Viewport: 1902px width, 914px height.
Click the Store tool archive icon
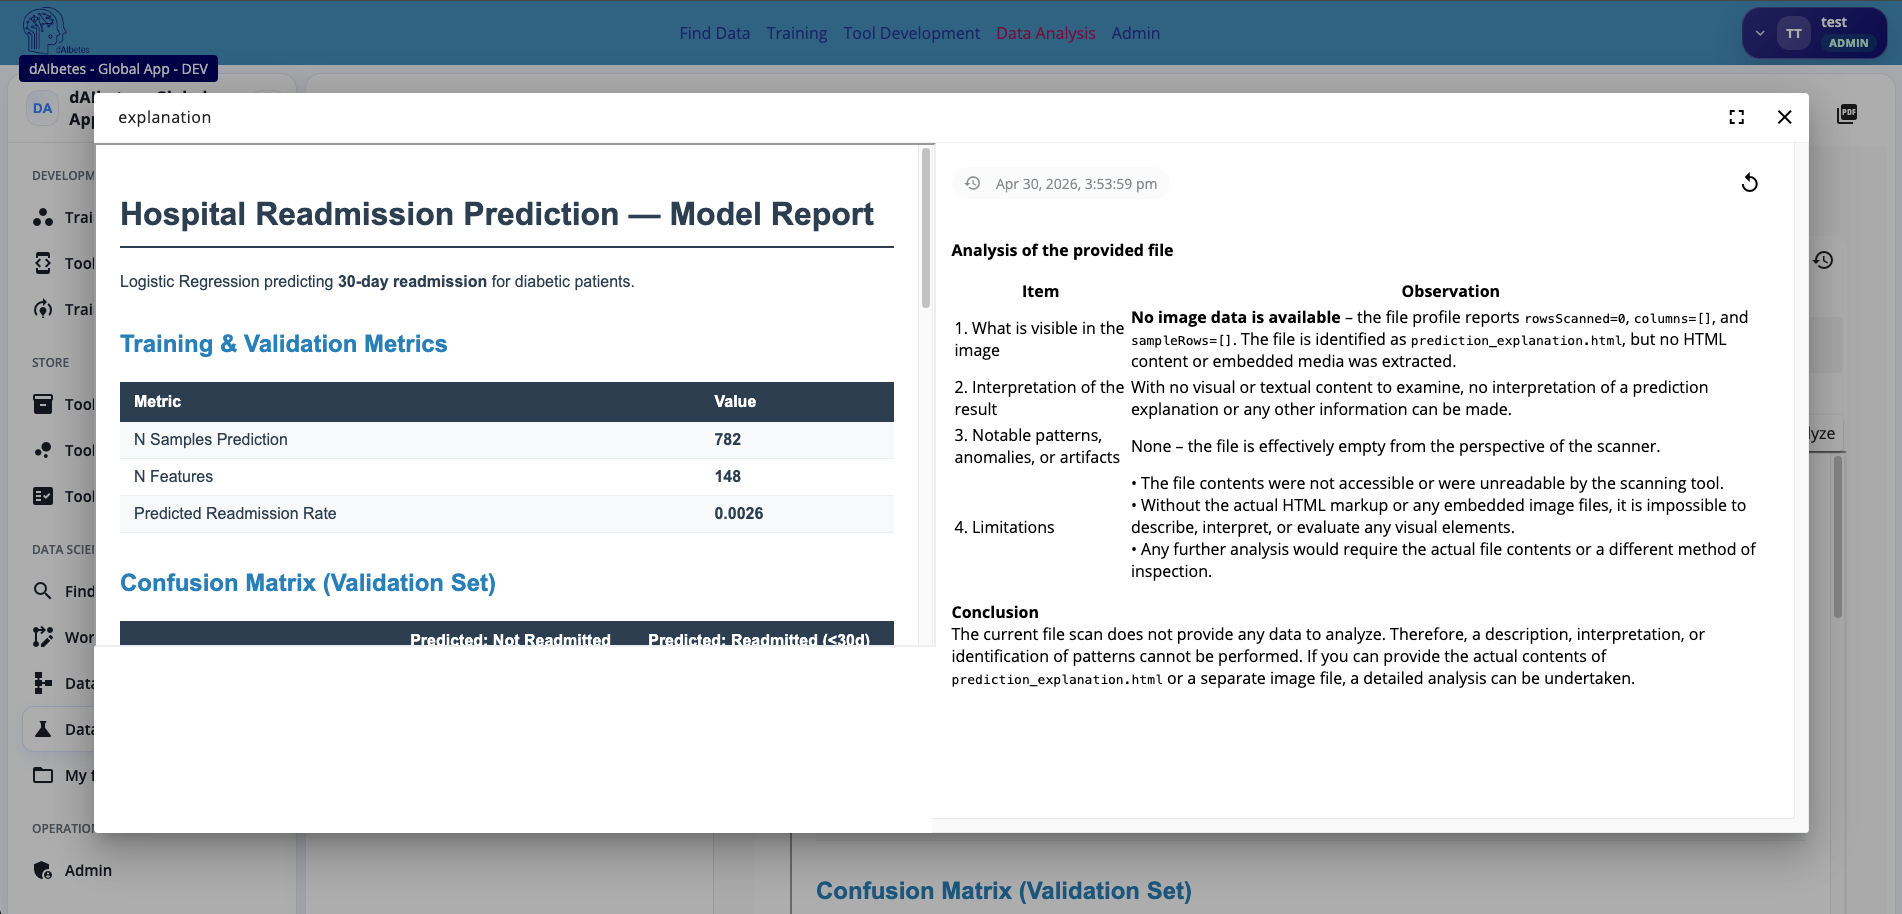(x=43, y=404)
